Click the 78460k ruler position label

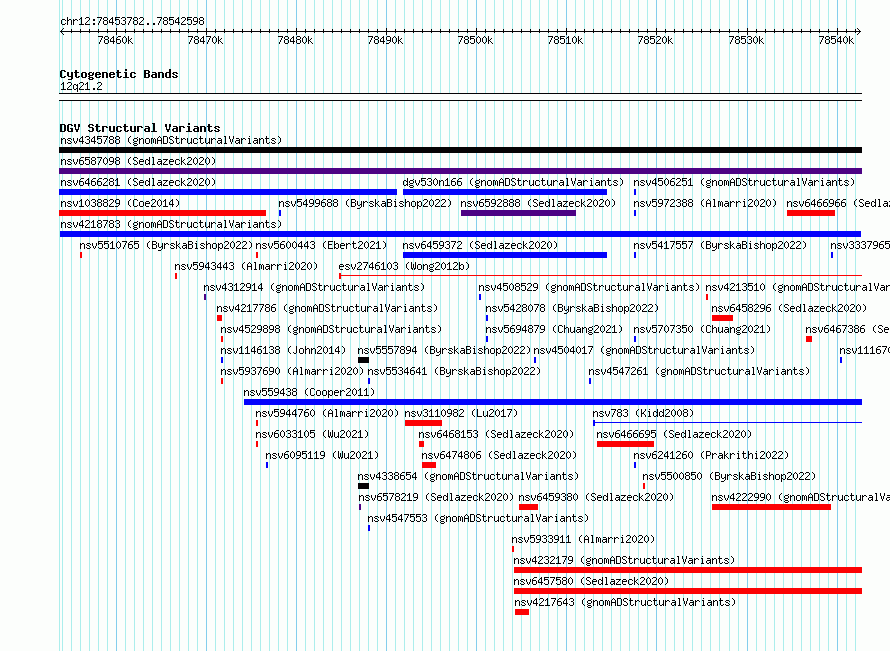tap(115, 40)
